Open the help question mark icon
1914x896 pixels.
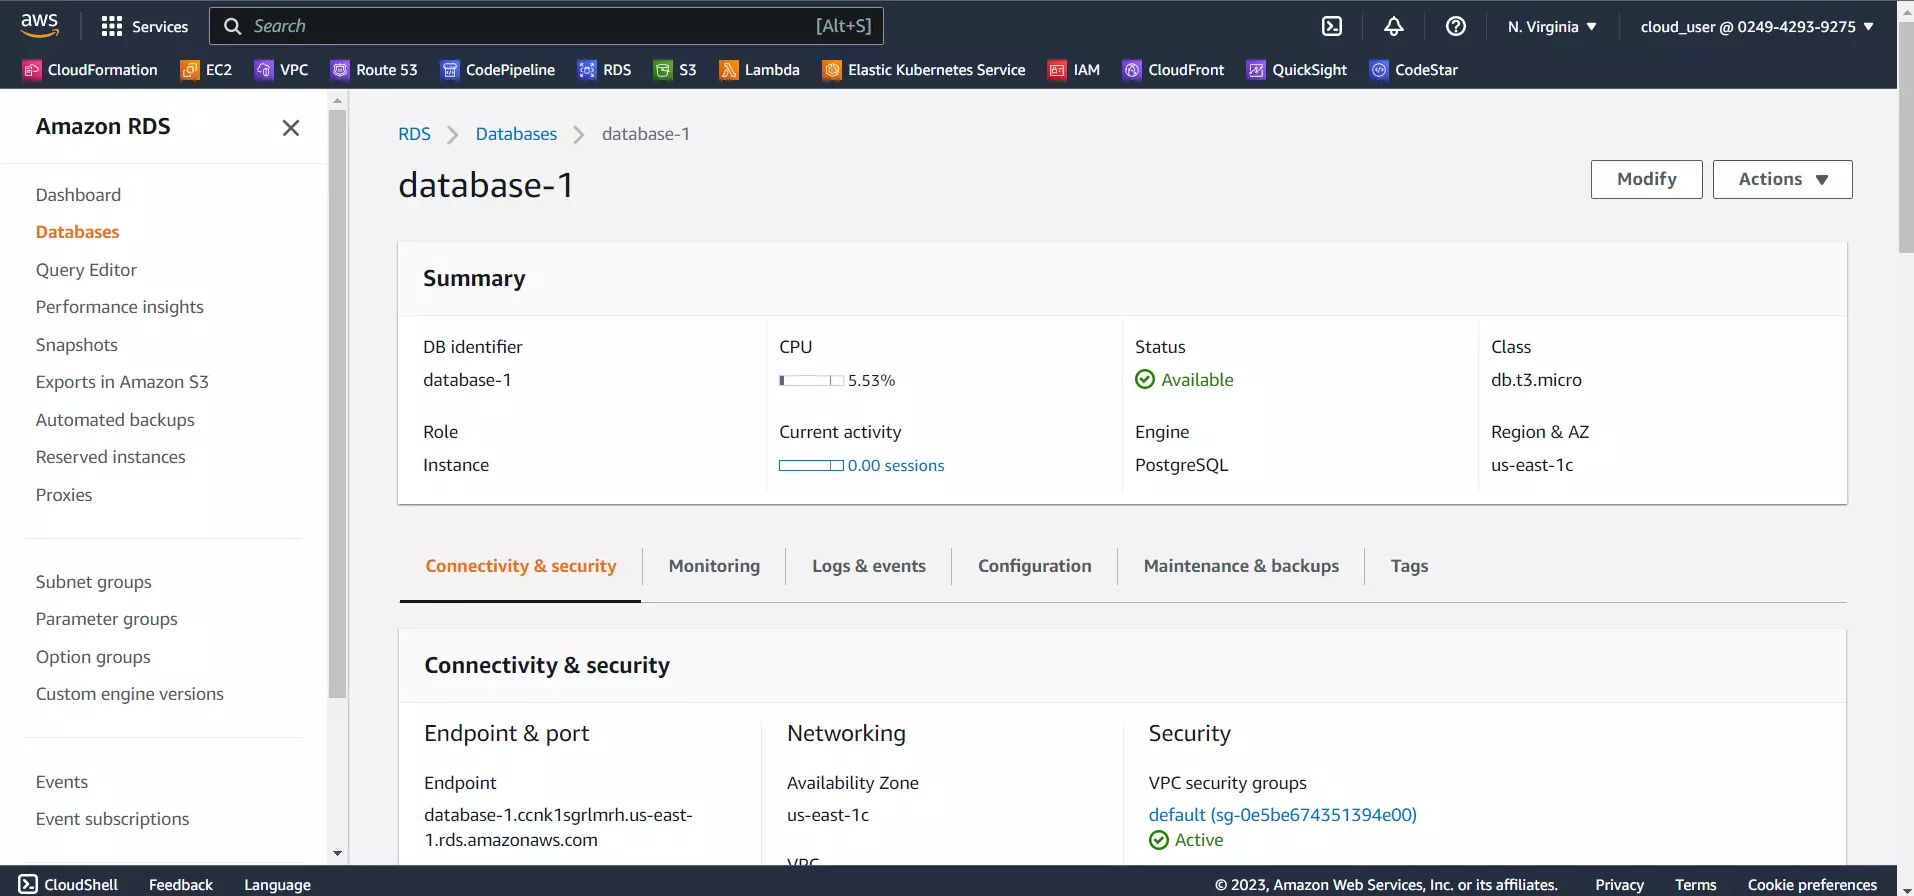click(1456, 26)
